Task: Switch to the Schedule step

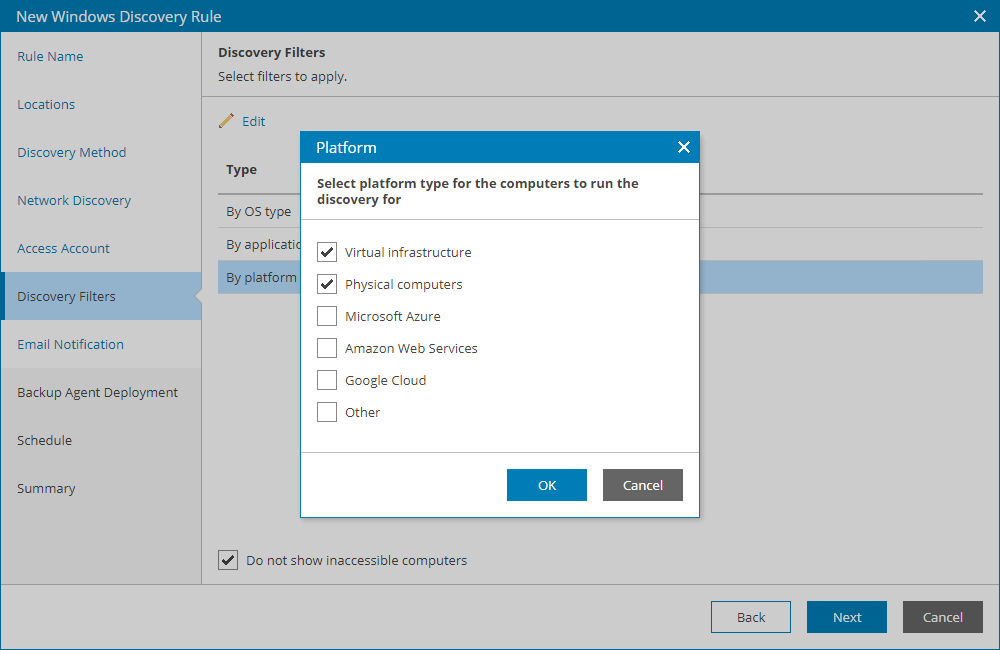Action: click(45, 440)
